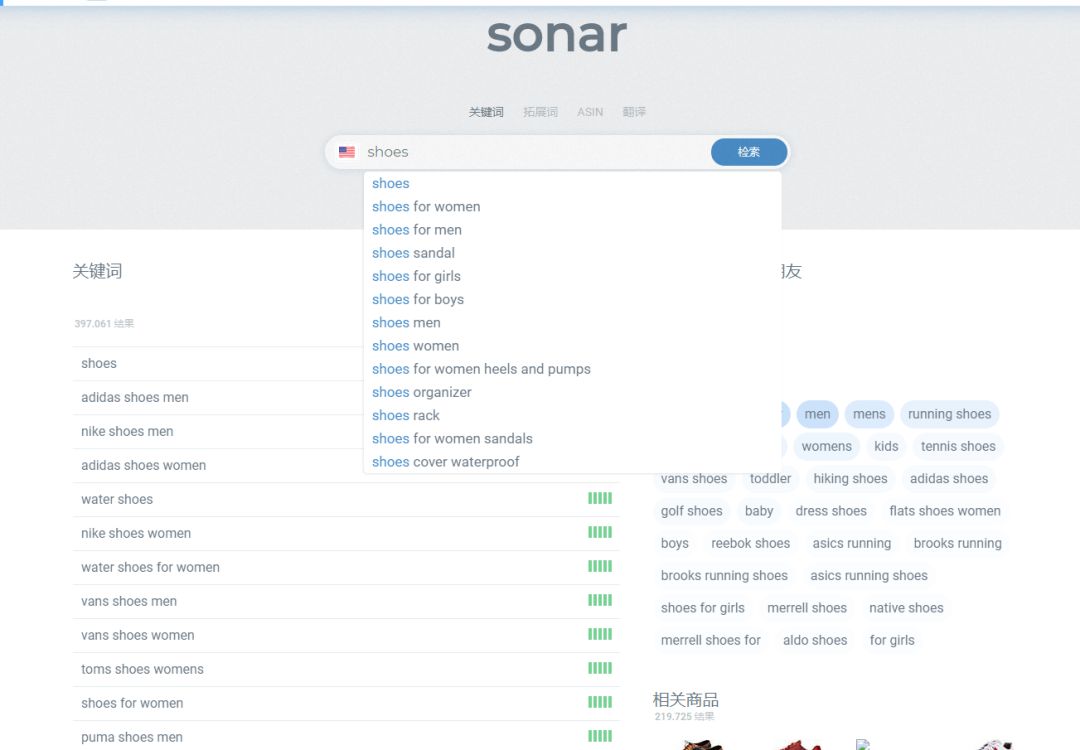Click the US flag country selector
Image resolution: width=1080 pixels, height=750 pixels.
[347, 152]
